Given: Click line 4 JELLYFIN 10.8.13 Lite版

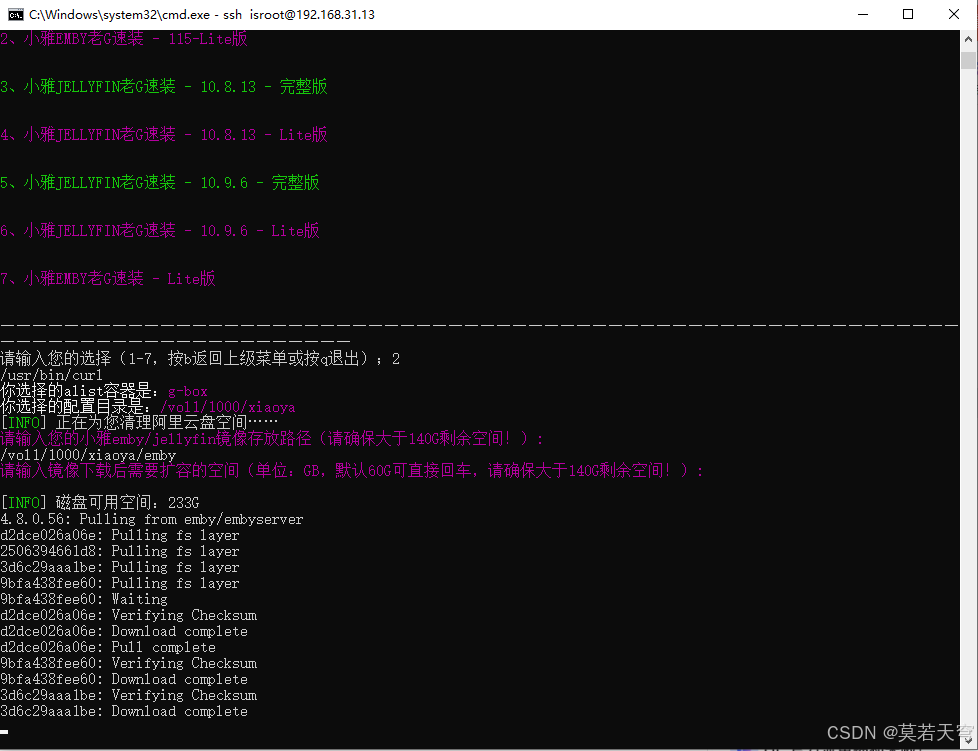Looking at the screenshot, I should [x=164, y=135].
